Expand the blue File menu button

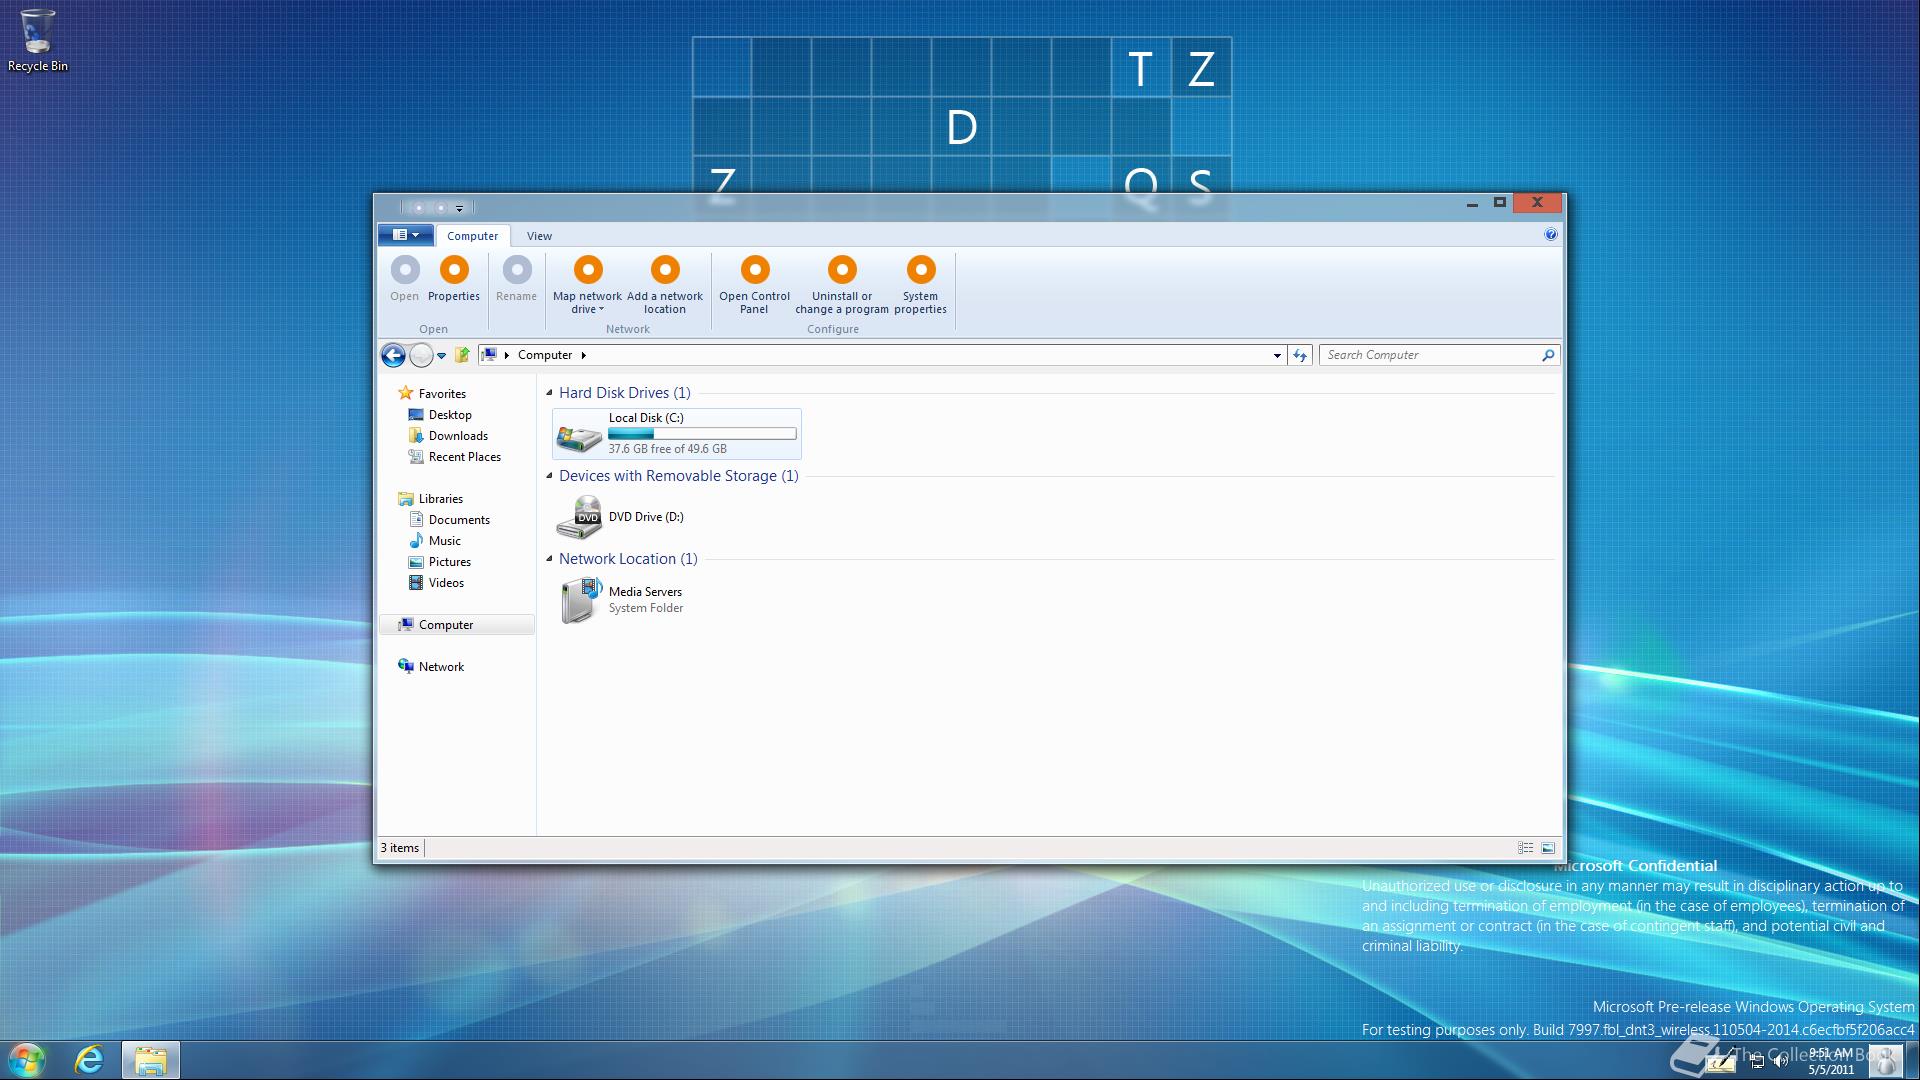coord(405,235)
